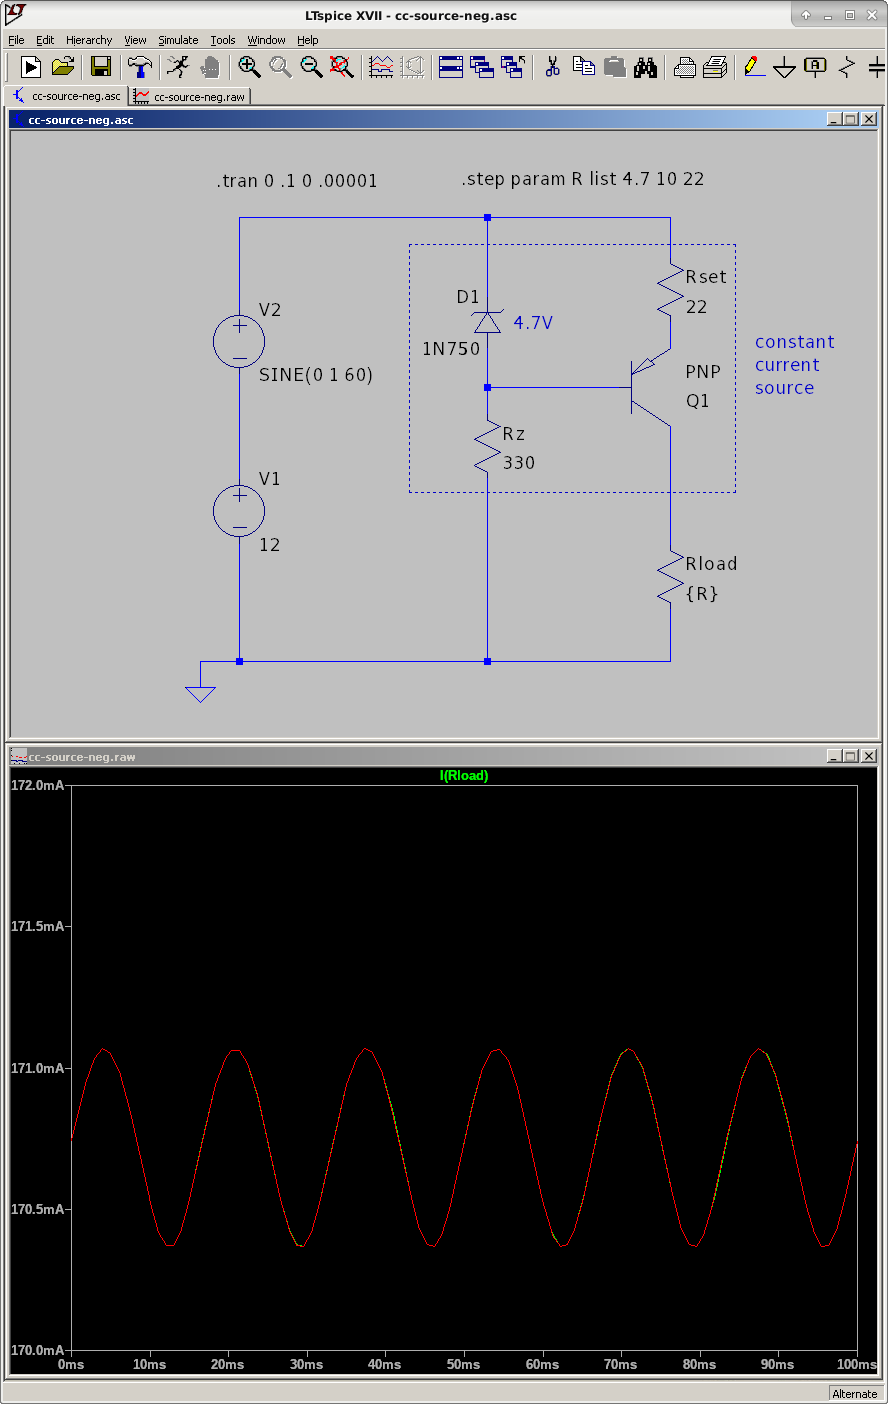Close the cc-source-neg.raw plot subwindow
The width and height of the screenshot is (888, 1404).
(x=868, y=756)
